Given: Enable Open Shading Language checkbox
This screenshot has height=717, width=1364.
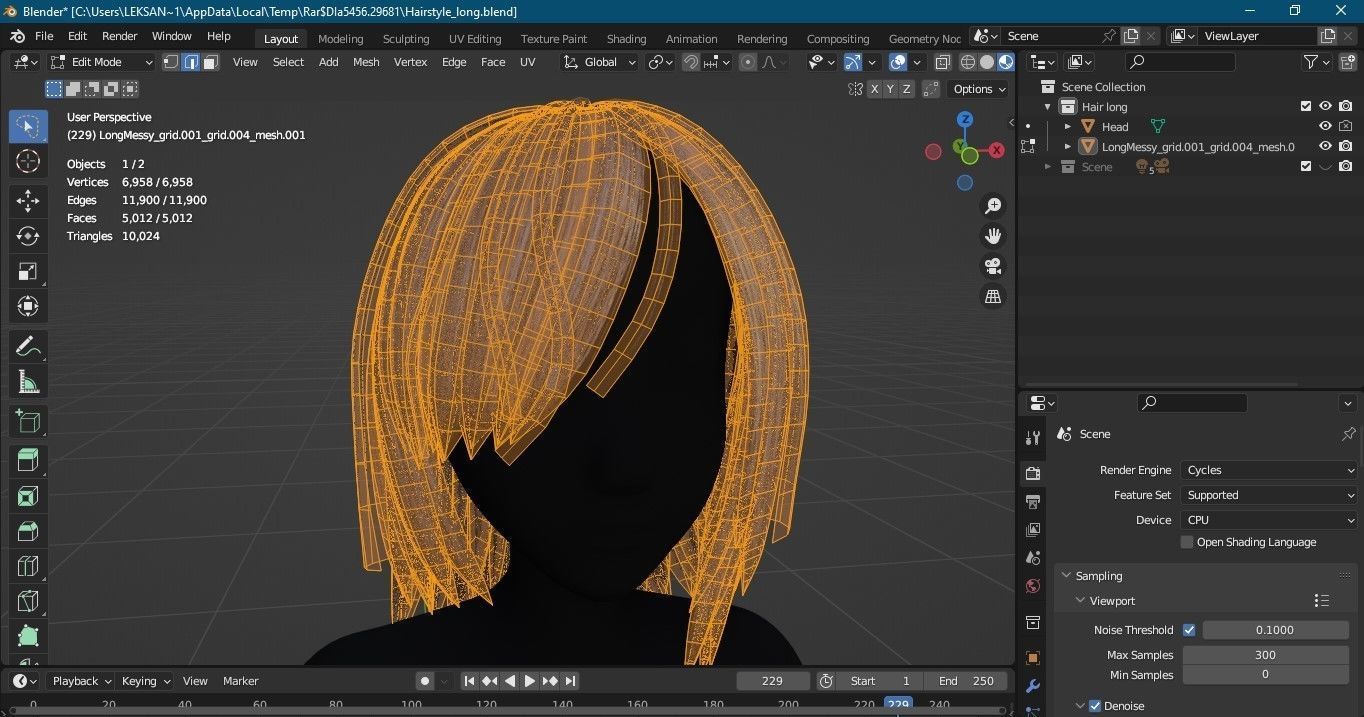Looking at the screenshot, I should pyautogui.click(x=1187, y=542).
